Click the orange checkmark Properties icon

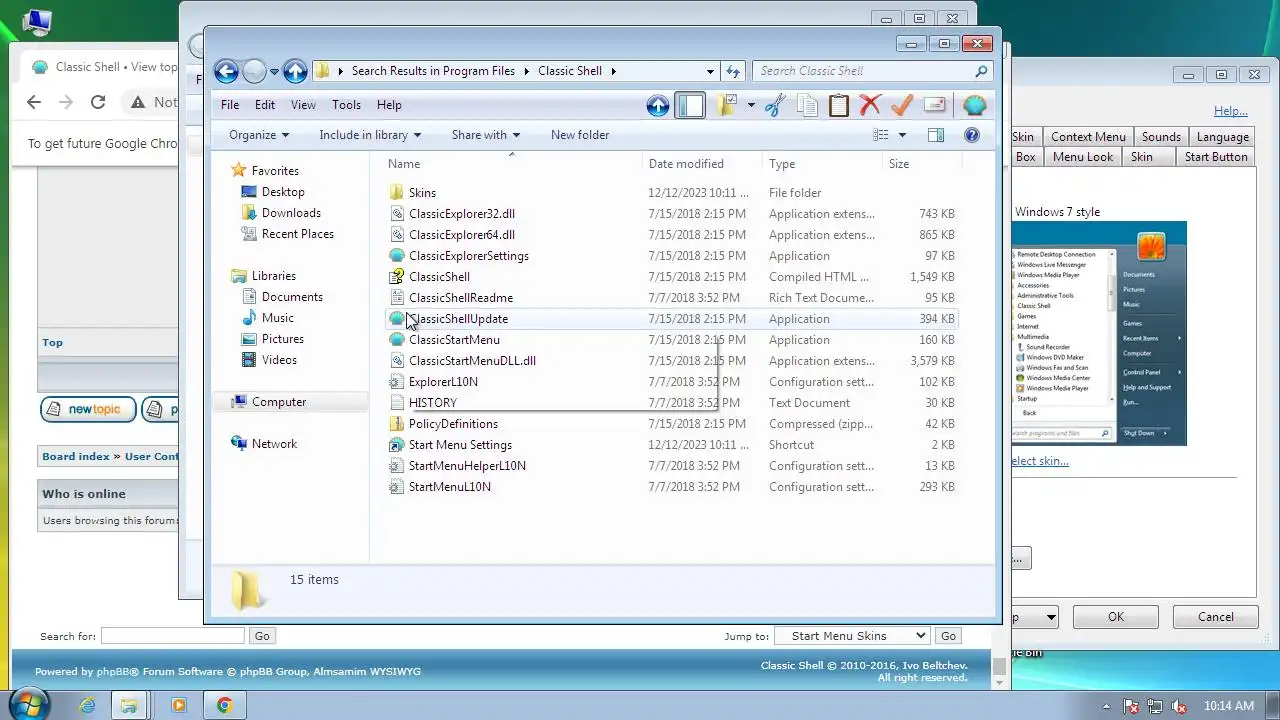point(902,105)
